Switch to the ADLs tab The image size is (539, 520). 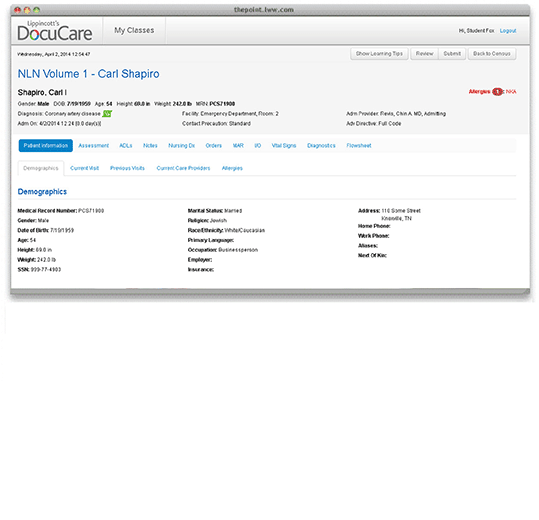126,146
